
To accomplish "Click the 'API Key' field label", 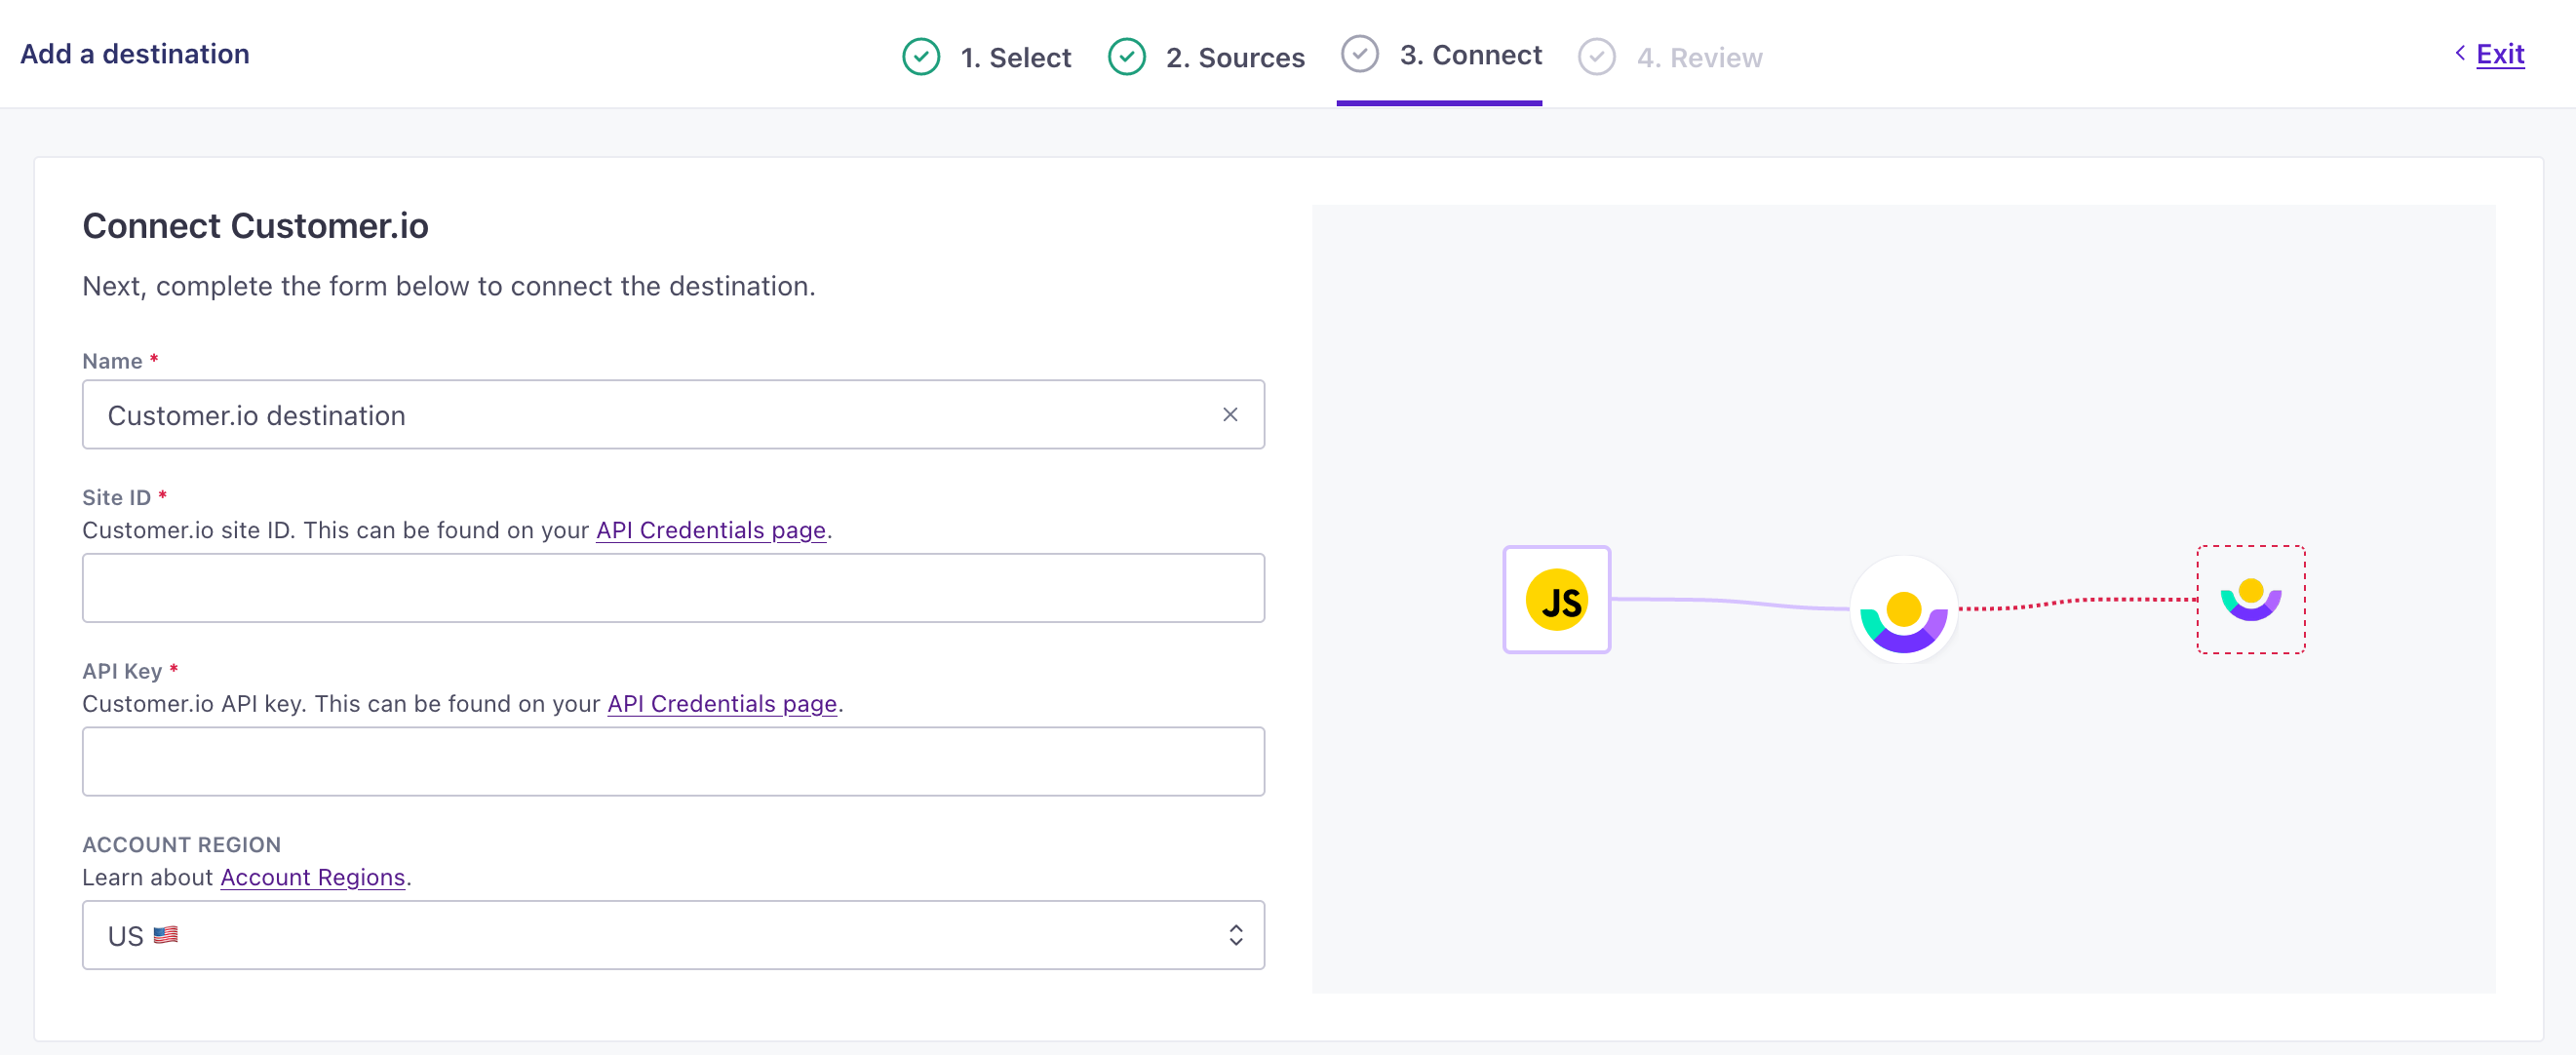I will 122,672.
